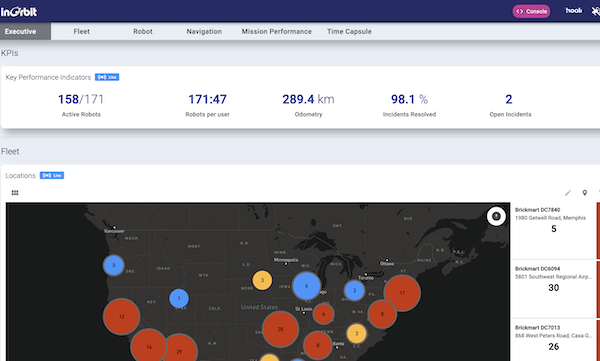
Task: Open the Time Capsule tab
Action: click(349, 31)
